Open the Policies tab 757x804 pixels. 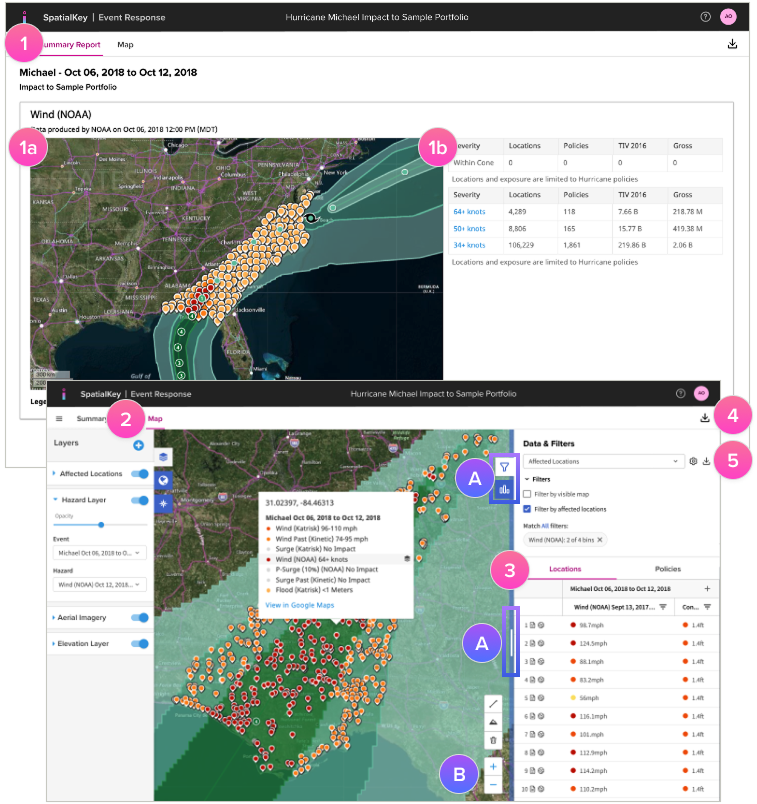(668, 569)
